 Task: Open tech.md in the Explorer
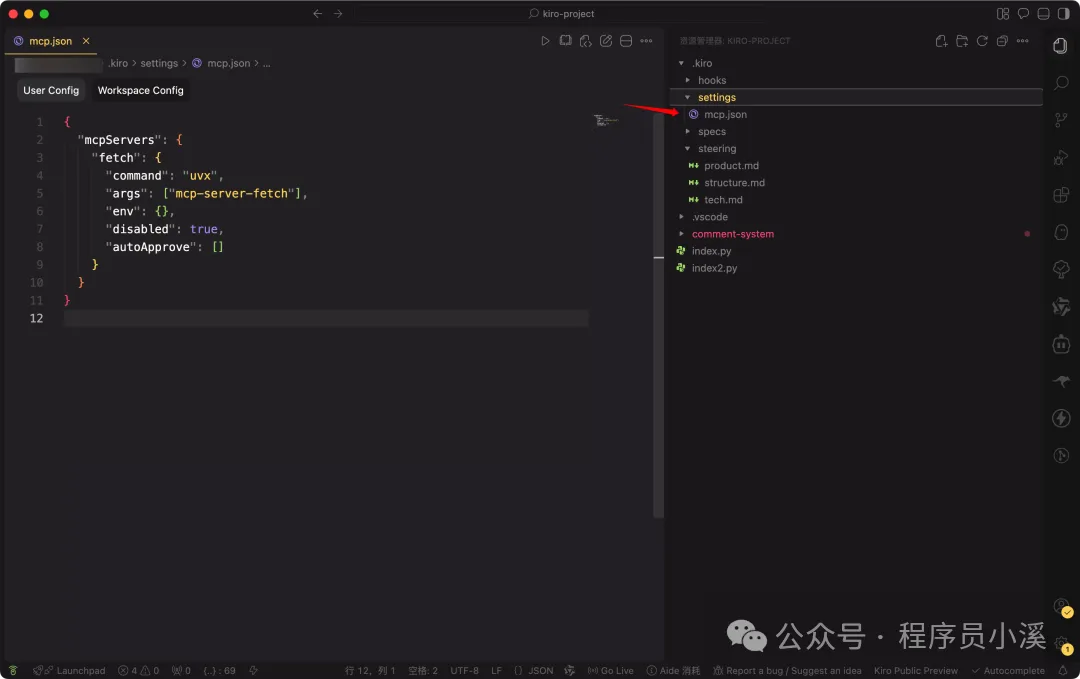(856, 200)
